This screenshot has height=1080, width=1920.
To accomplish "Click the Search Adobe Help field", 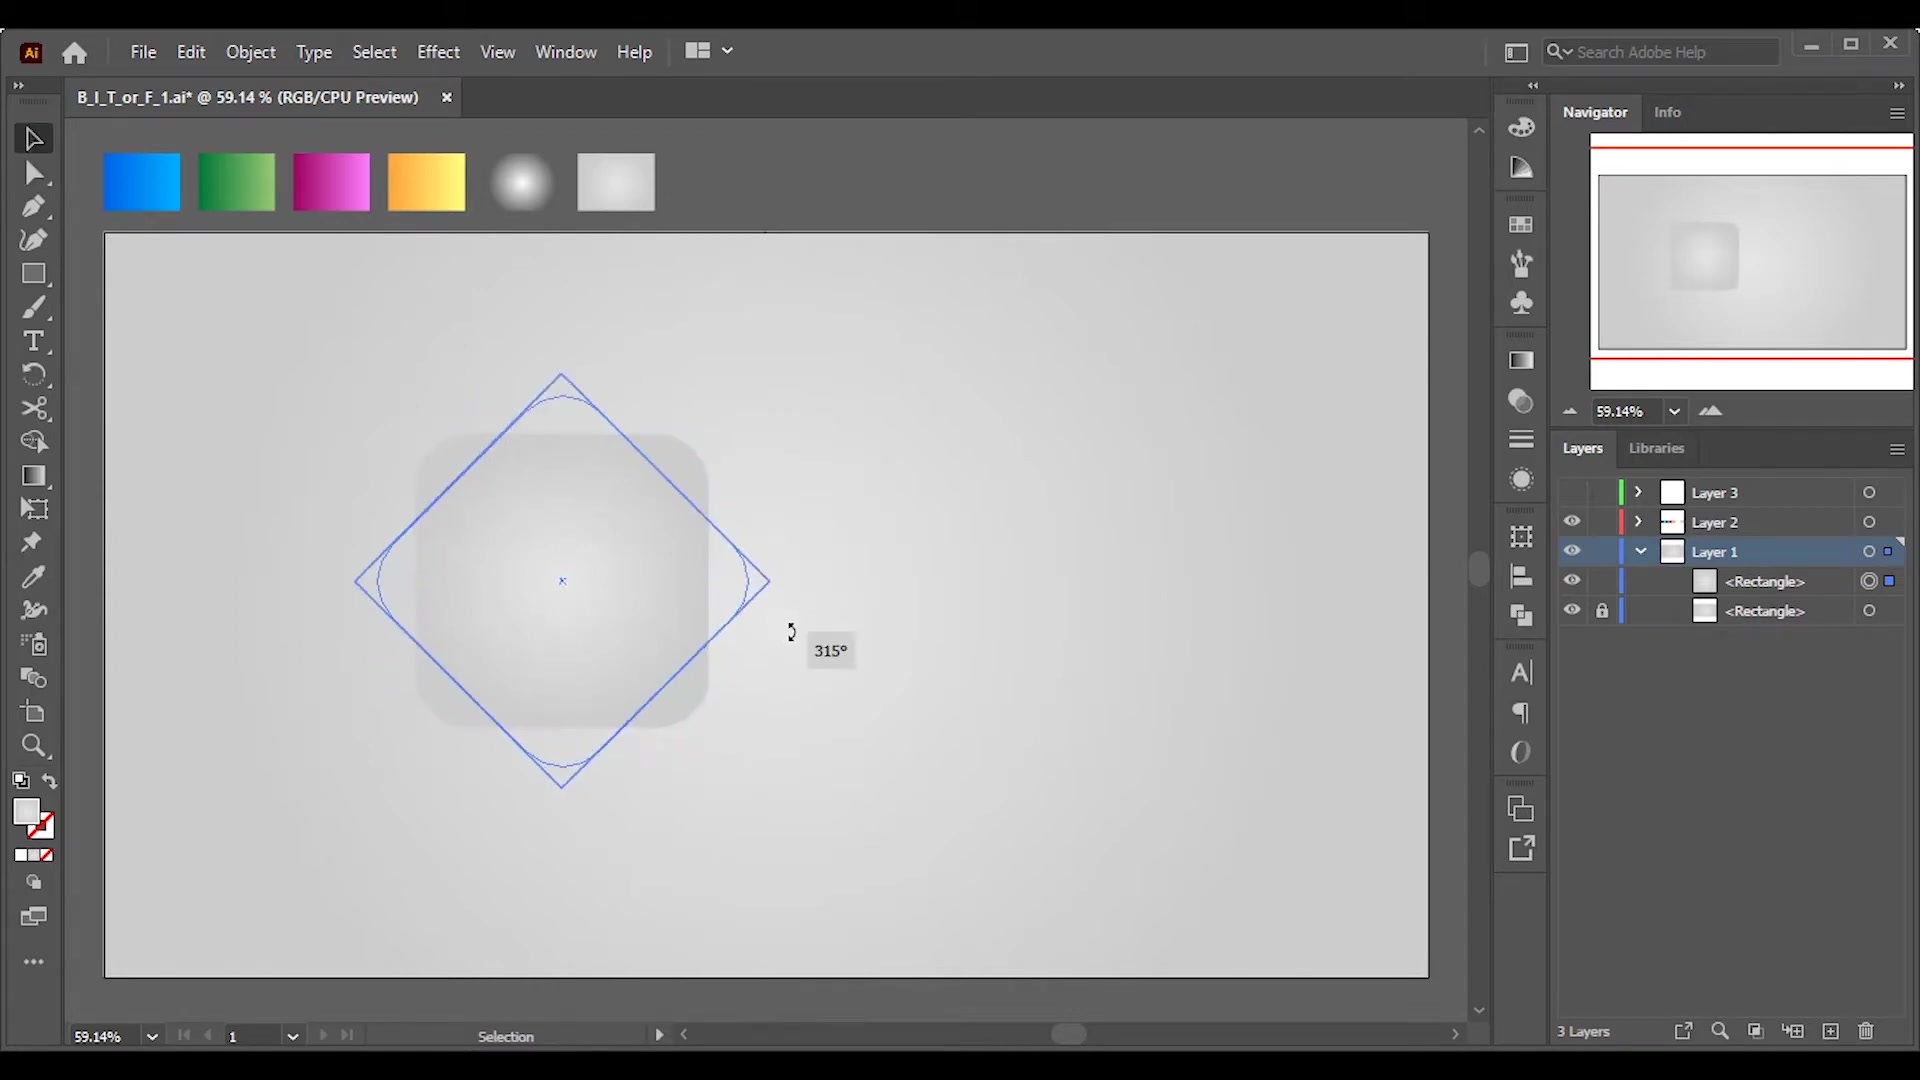I will coord(1672,52).
